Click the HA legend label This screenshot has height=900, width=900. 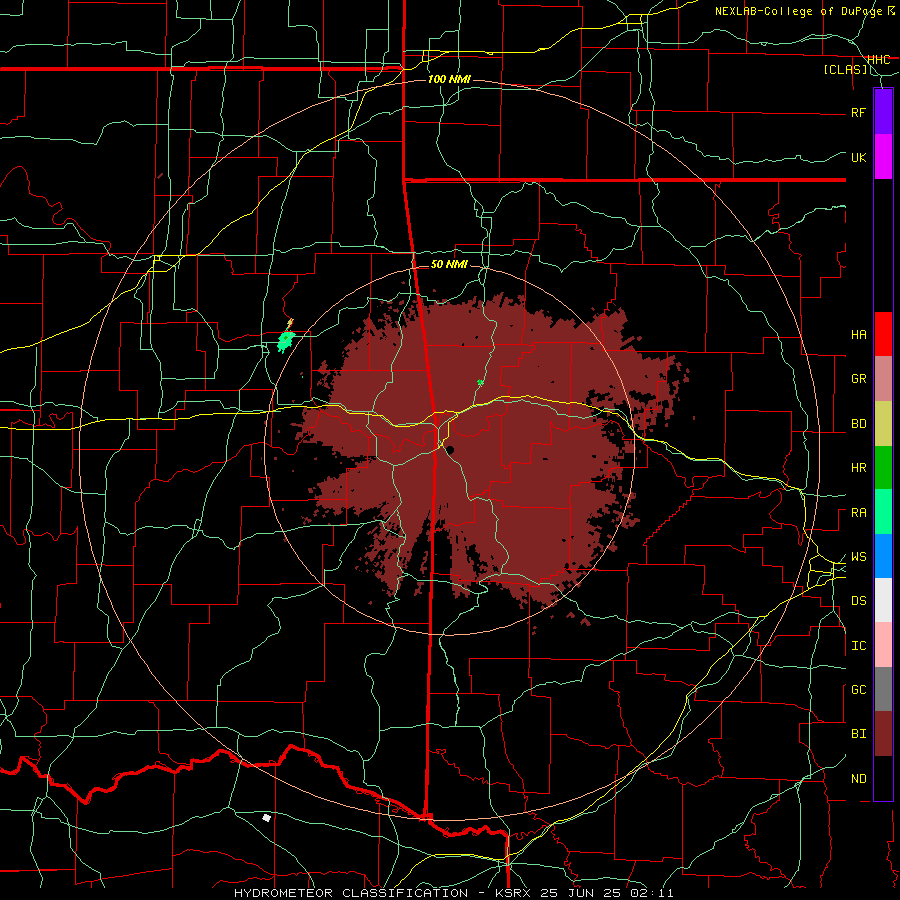point(858,334)
